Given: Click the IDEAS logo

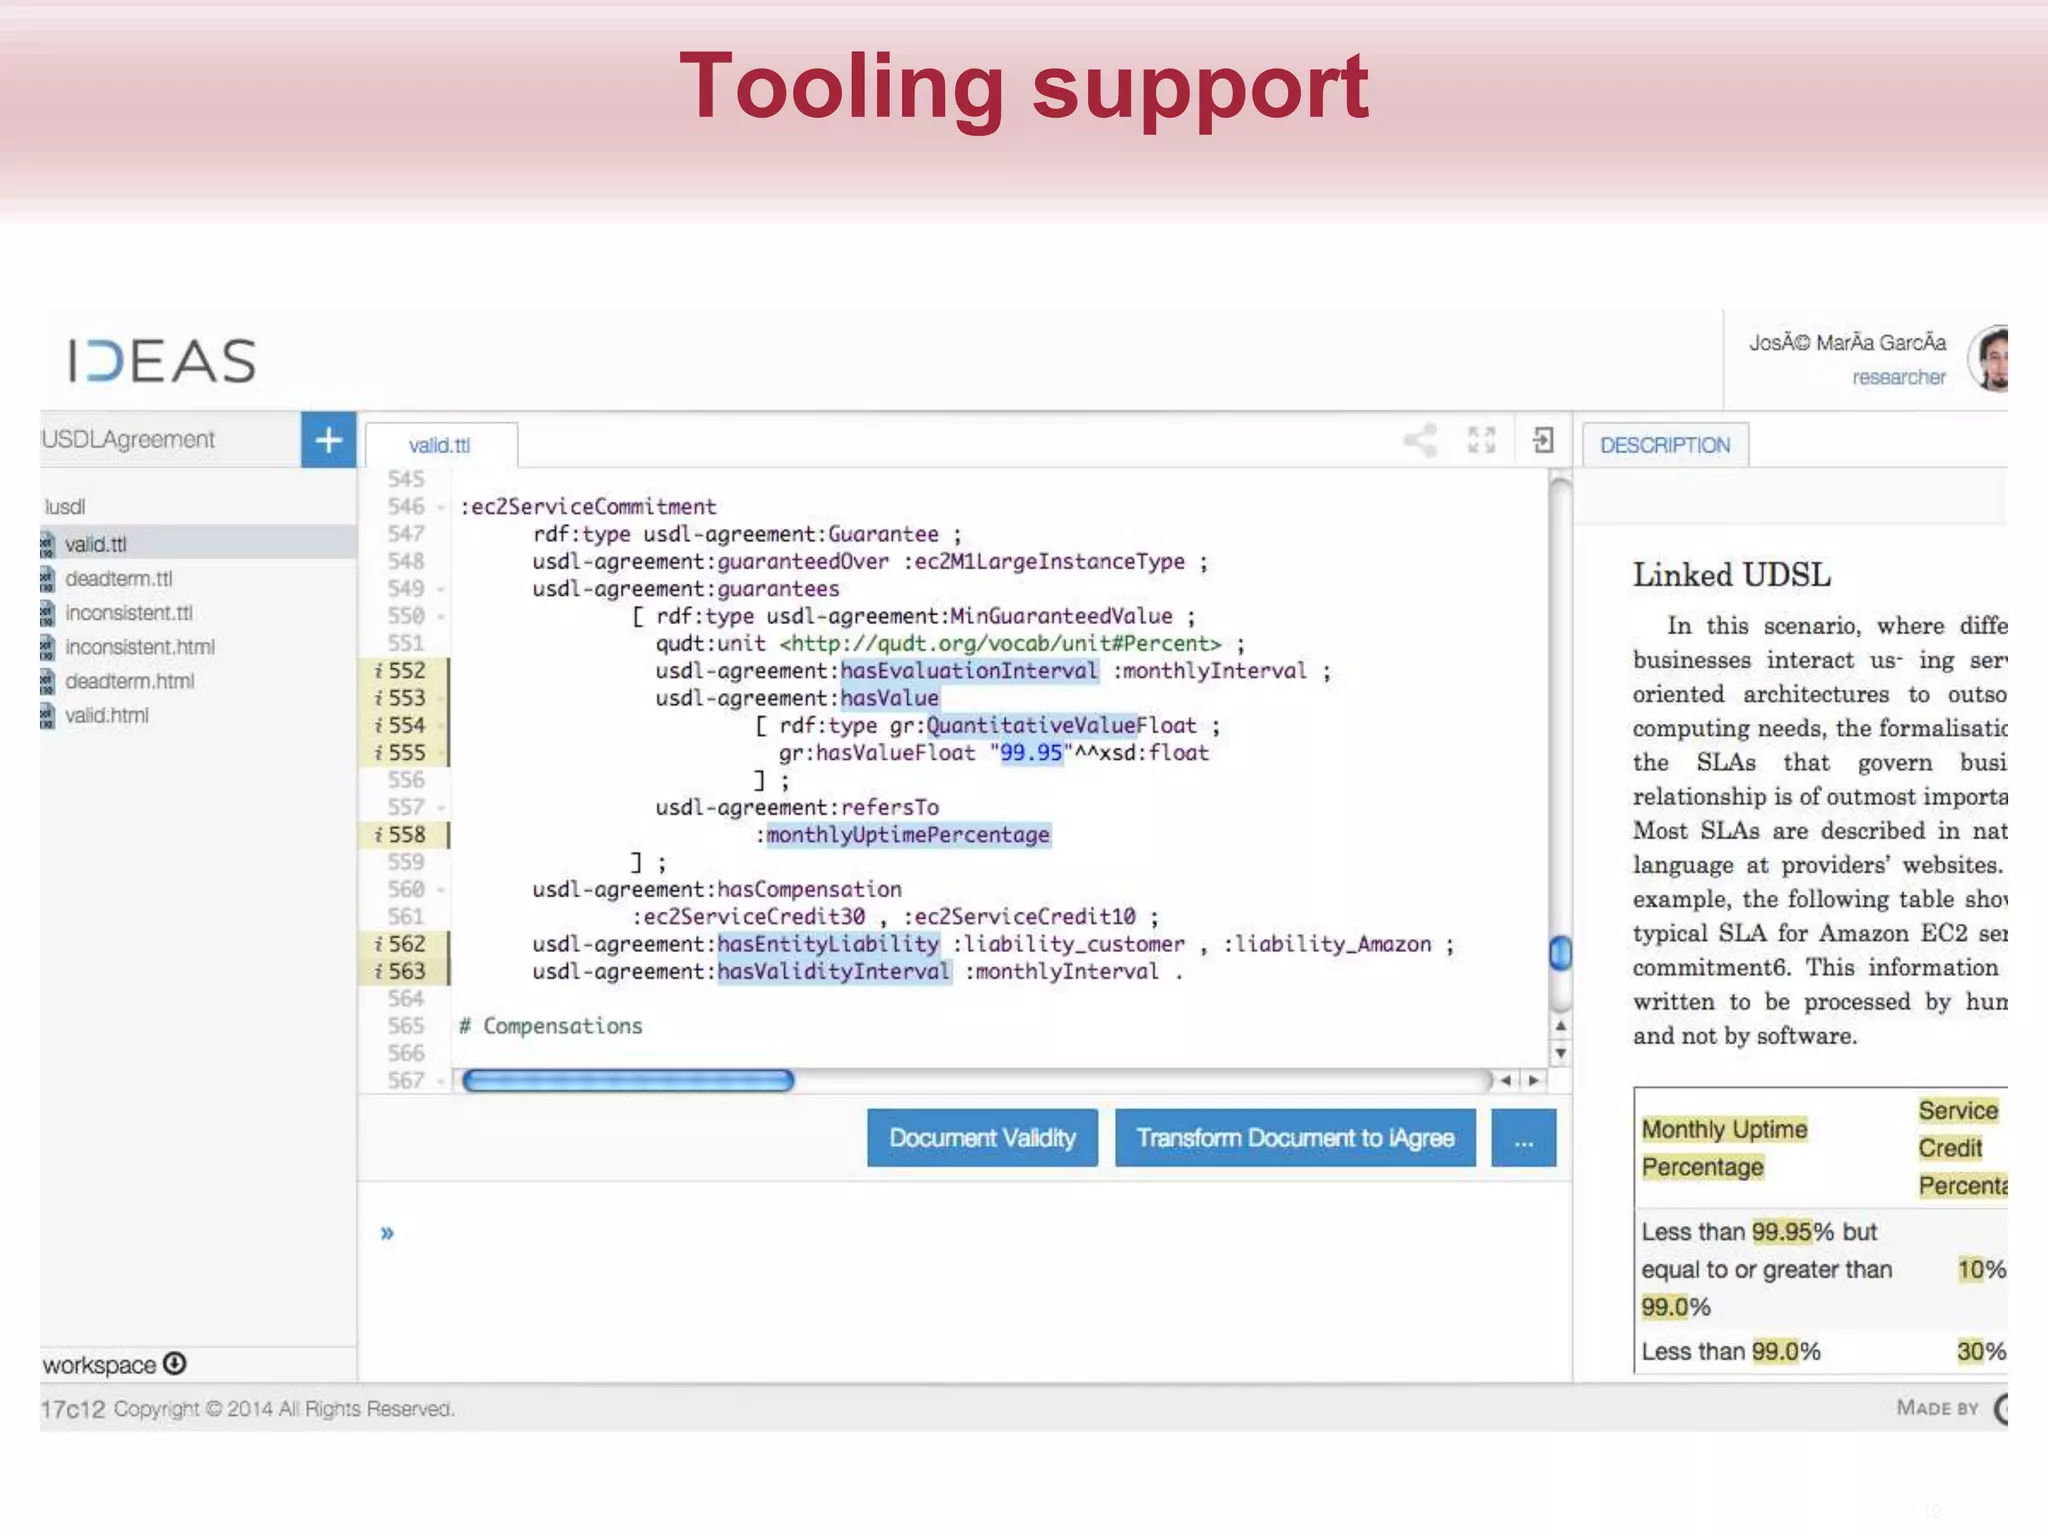Looking at the screenshot, I should tap(162, 361).
